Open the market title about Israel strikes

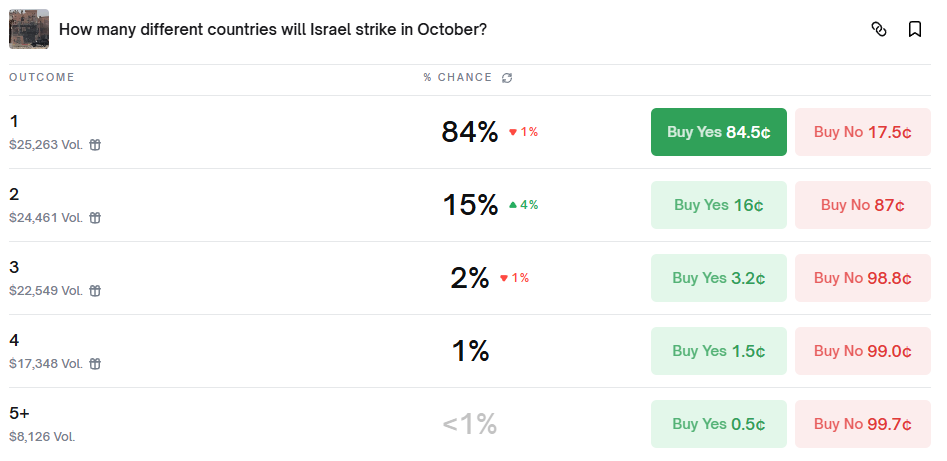(273, 29)
